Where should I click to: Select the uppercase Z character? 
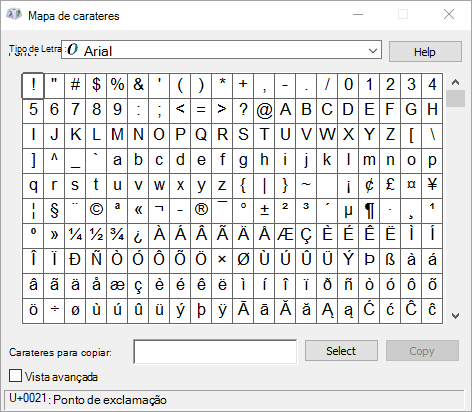(390, 136)
